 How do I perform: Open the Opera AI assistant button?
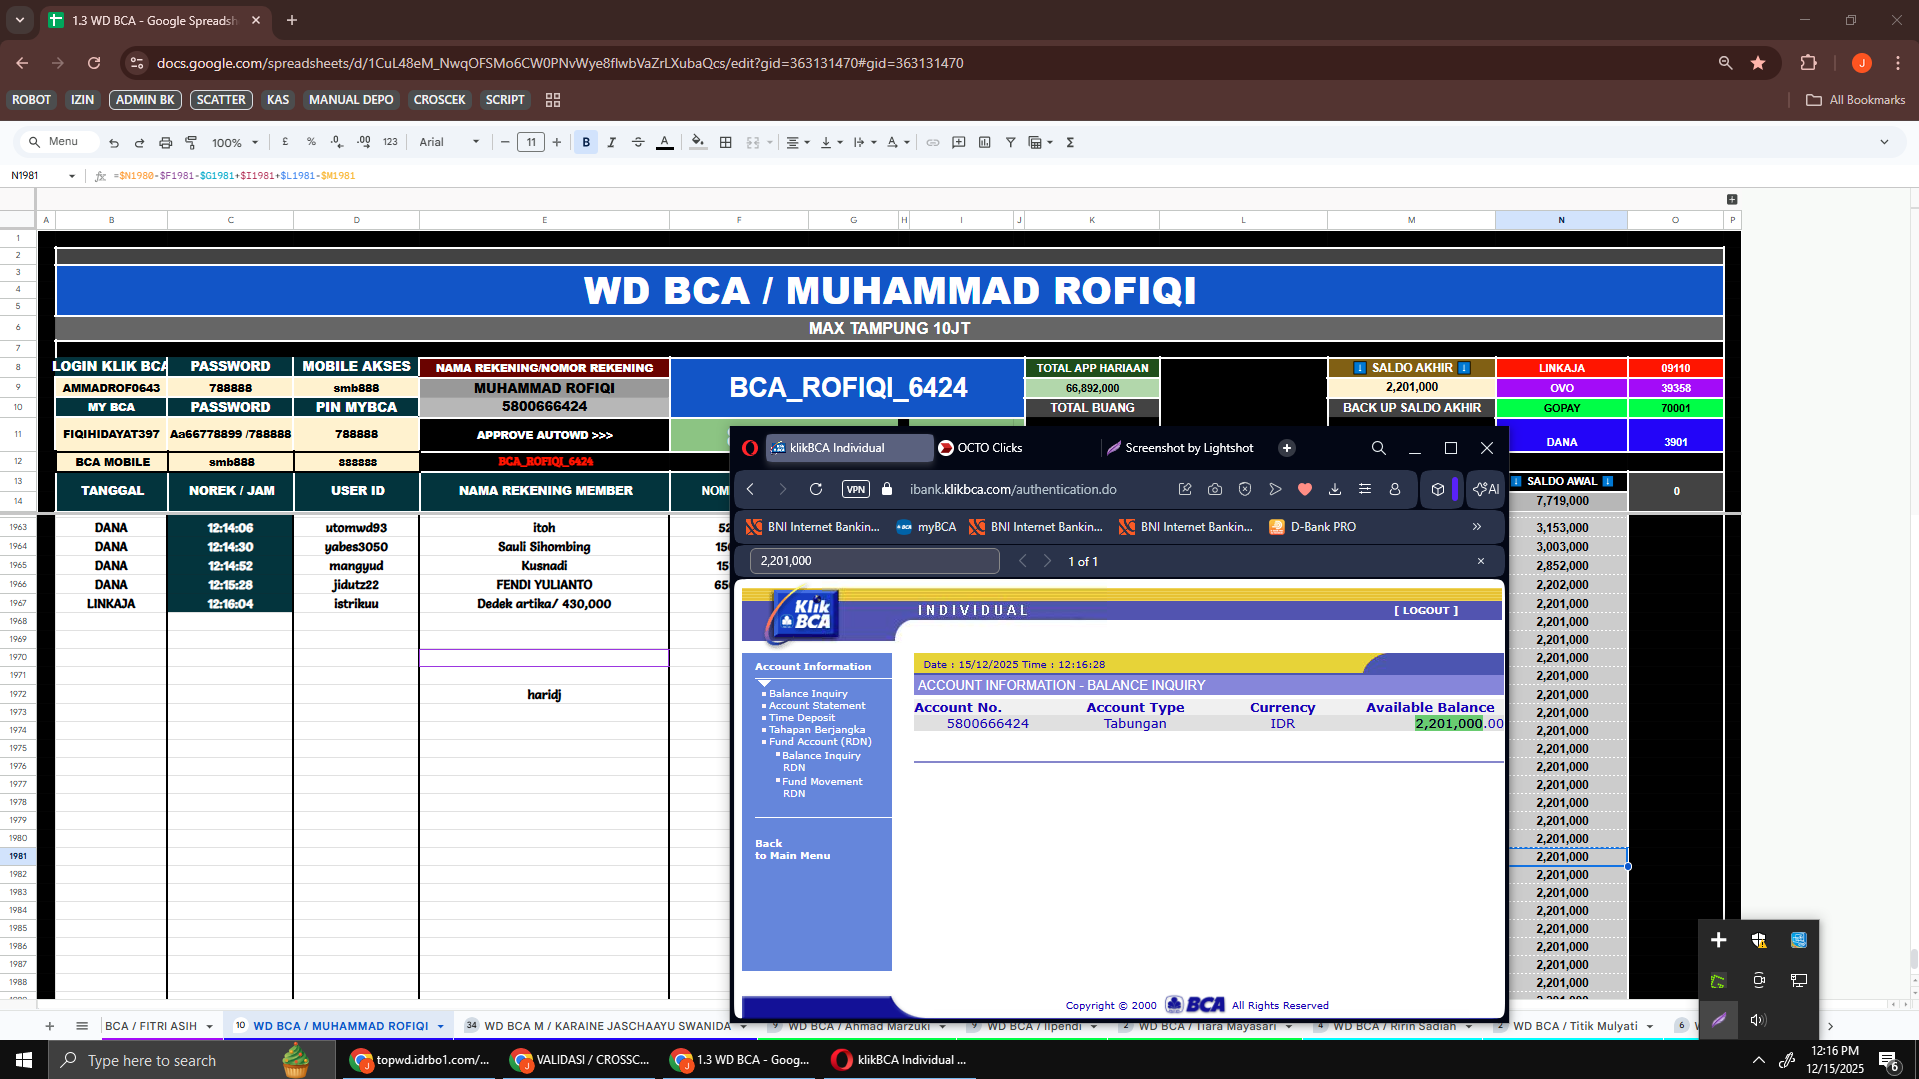pyautogui.click(x=1486, y=489)
